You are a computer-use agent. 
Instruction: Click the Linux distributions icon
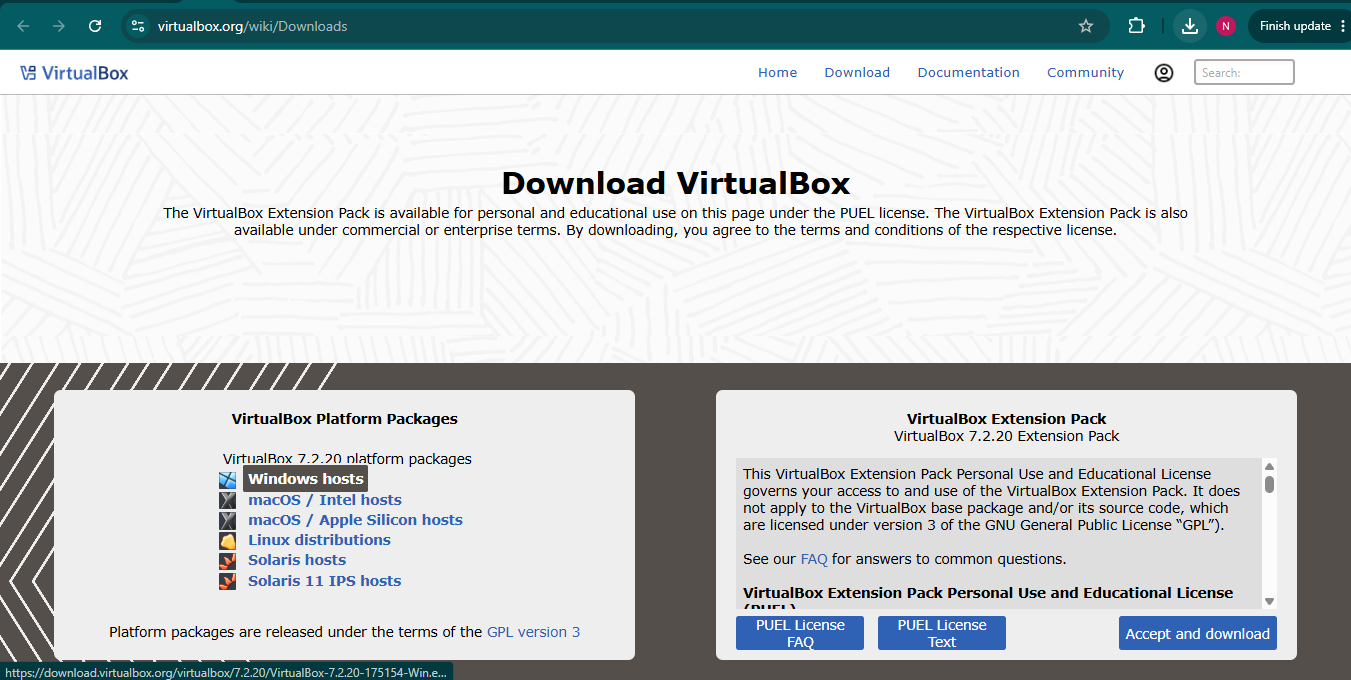(x=228, y=540)
